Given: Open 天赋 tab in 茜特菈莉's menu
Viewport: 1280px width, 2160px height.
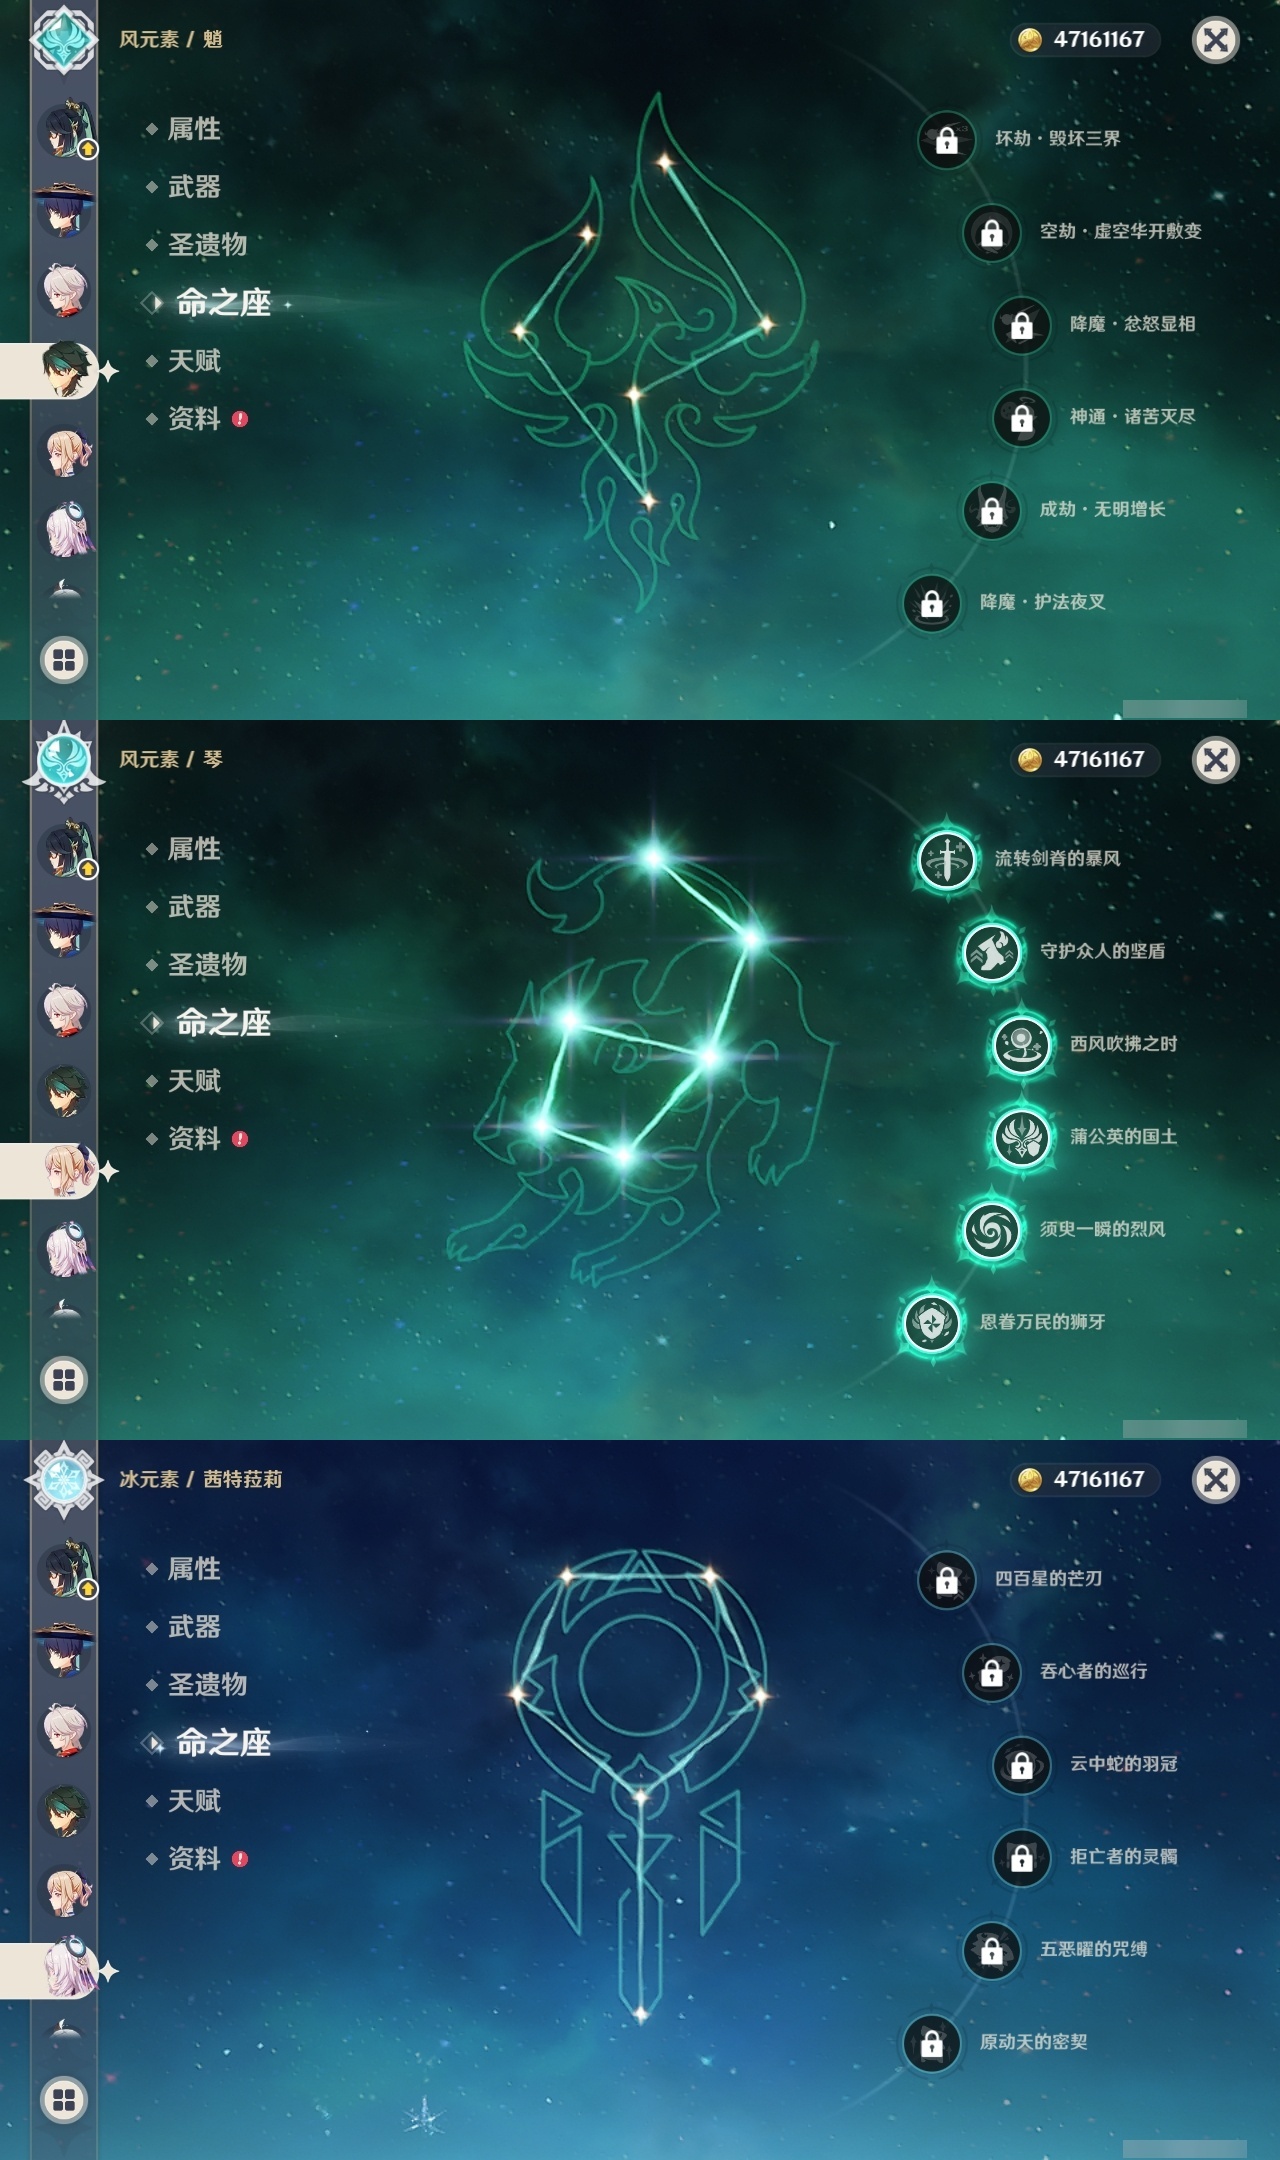Looking at the screenshot, I should [194, 1801].
